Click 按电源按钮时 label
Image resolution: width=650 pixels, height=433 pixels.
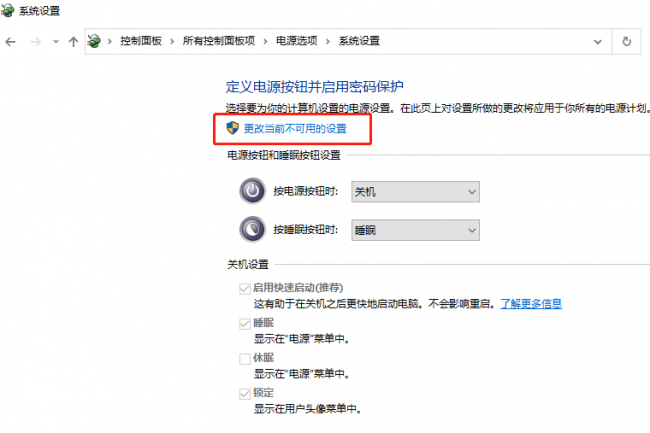(306, 191)
